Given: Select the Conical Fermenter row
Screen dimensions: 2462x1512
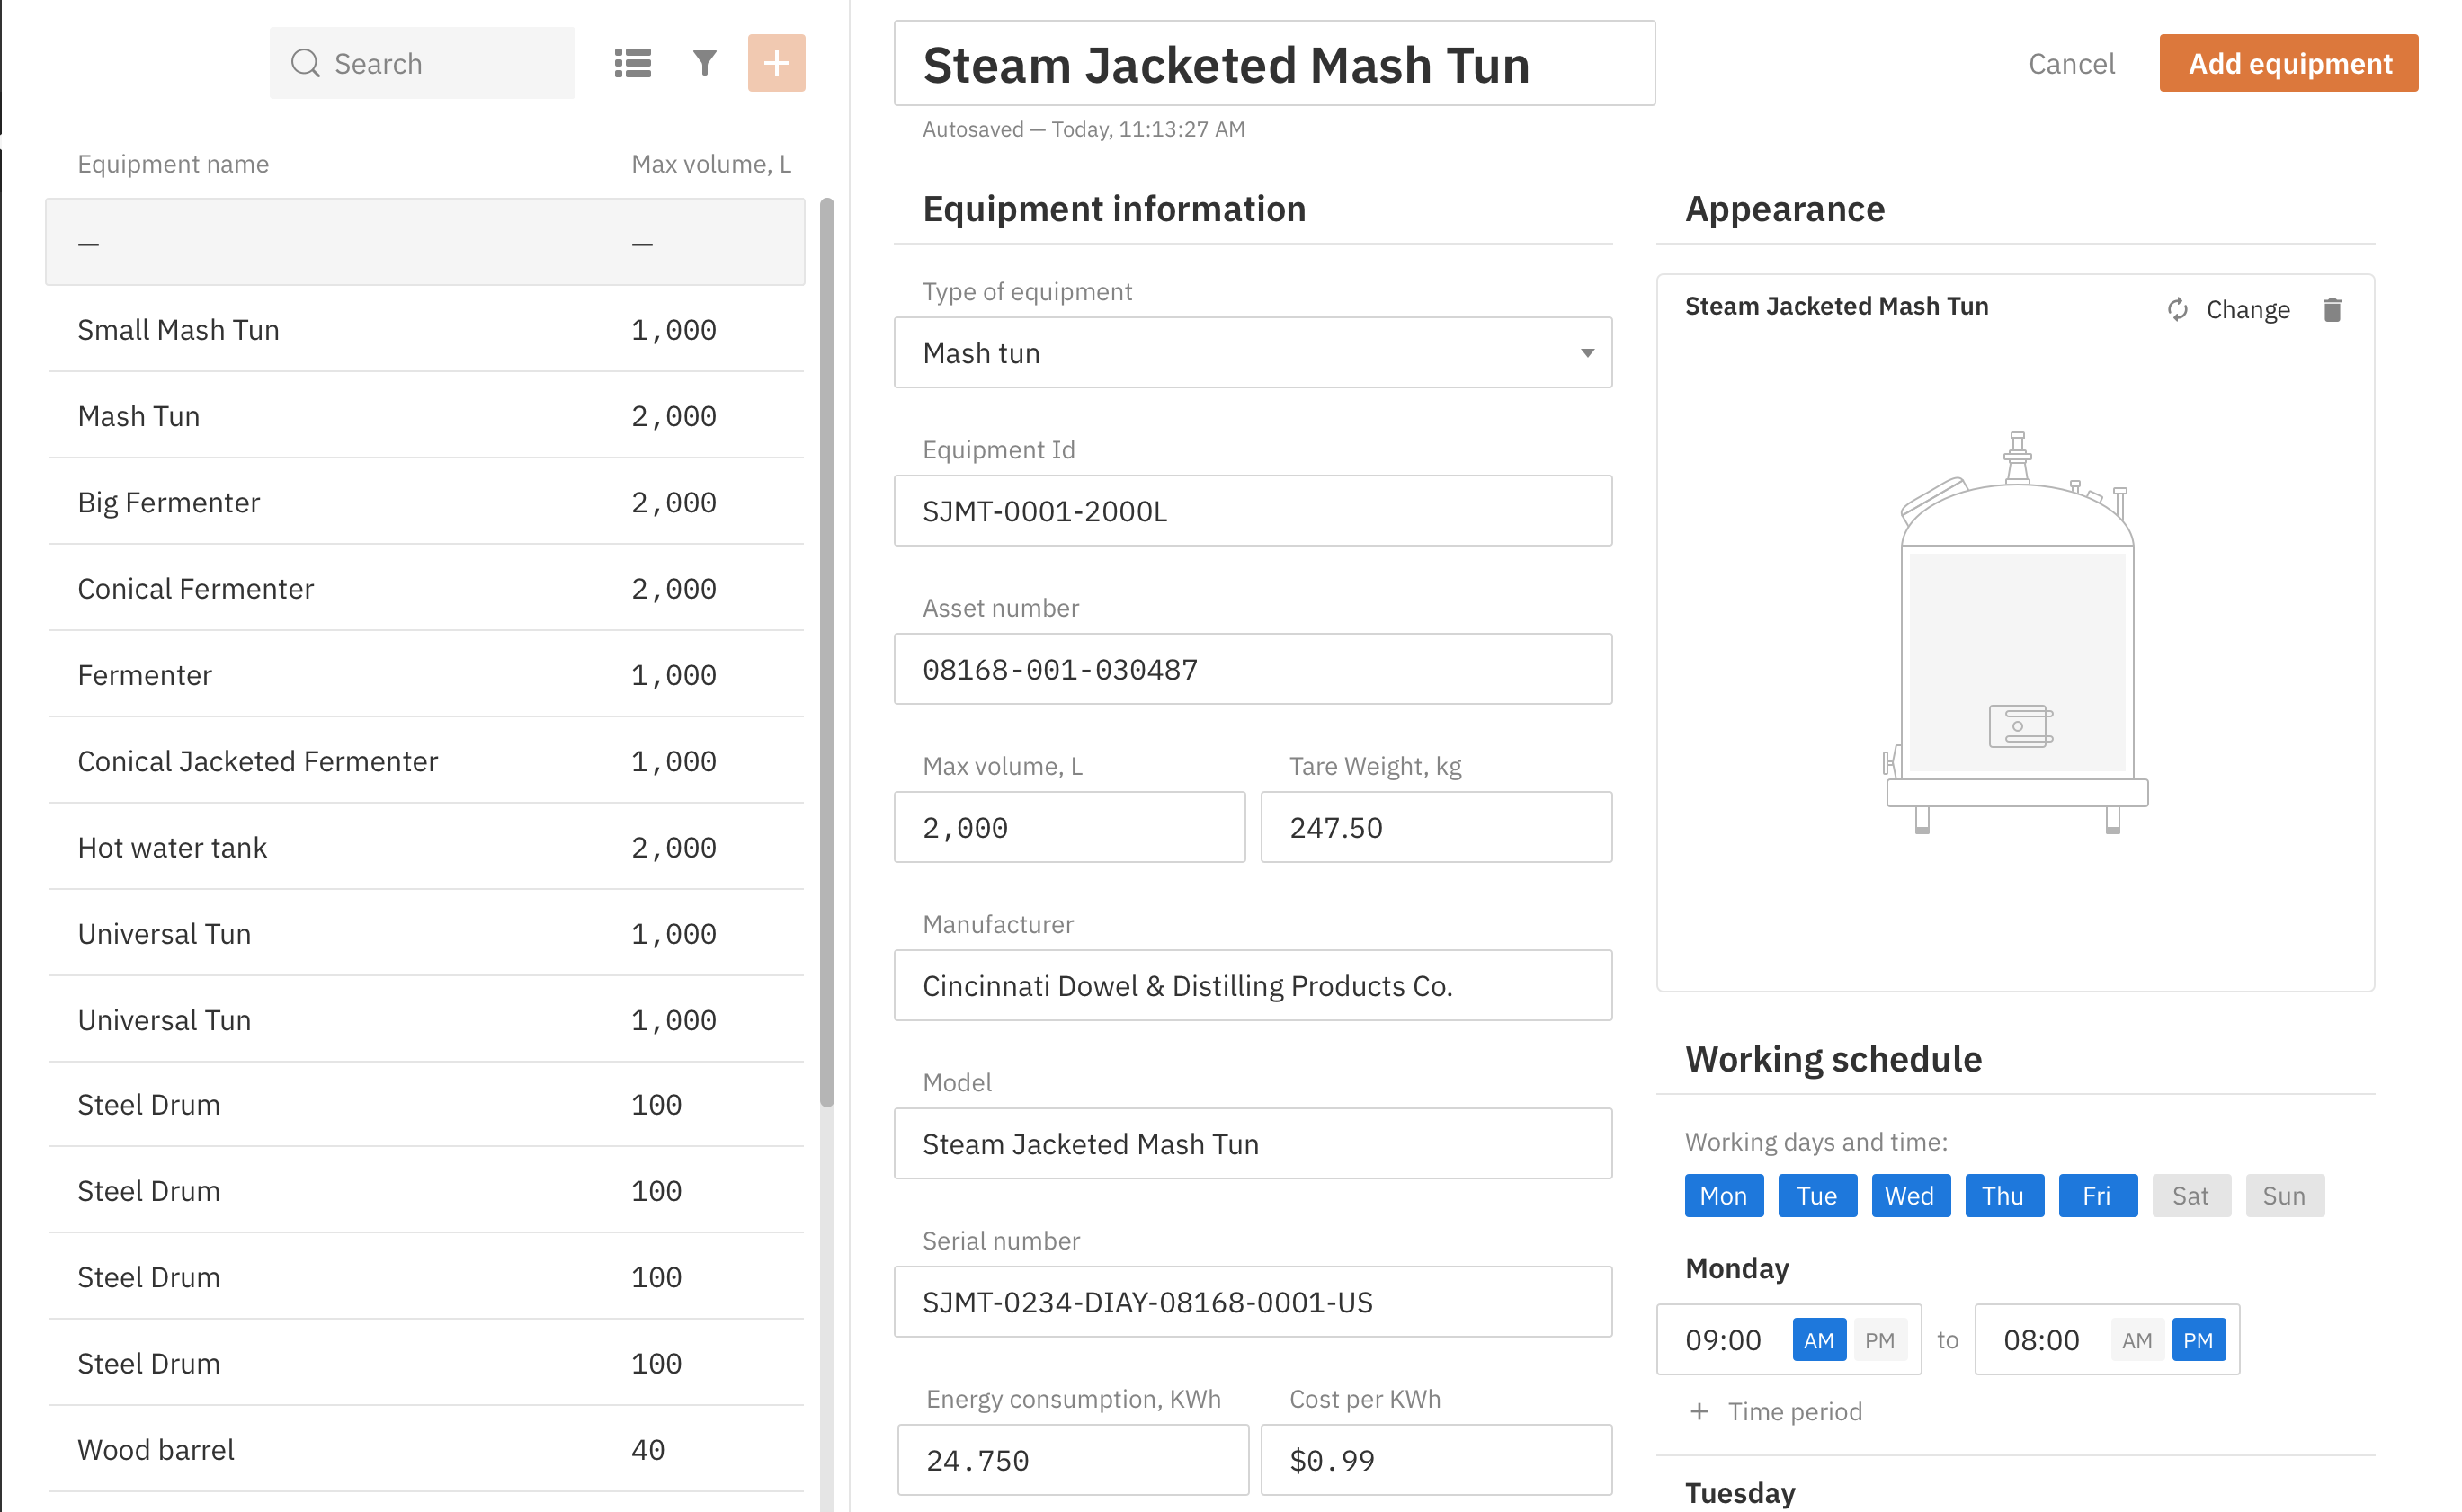Looking at the screenshot, I should coord(426,588).
